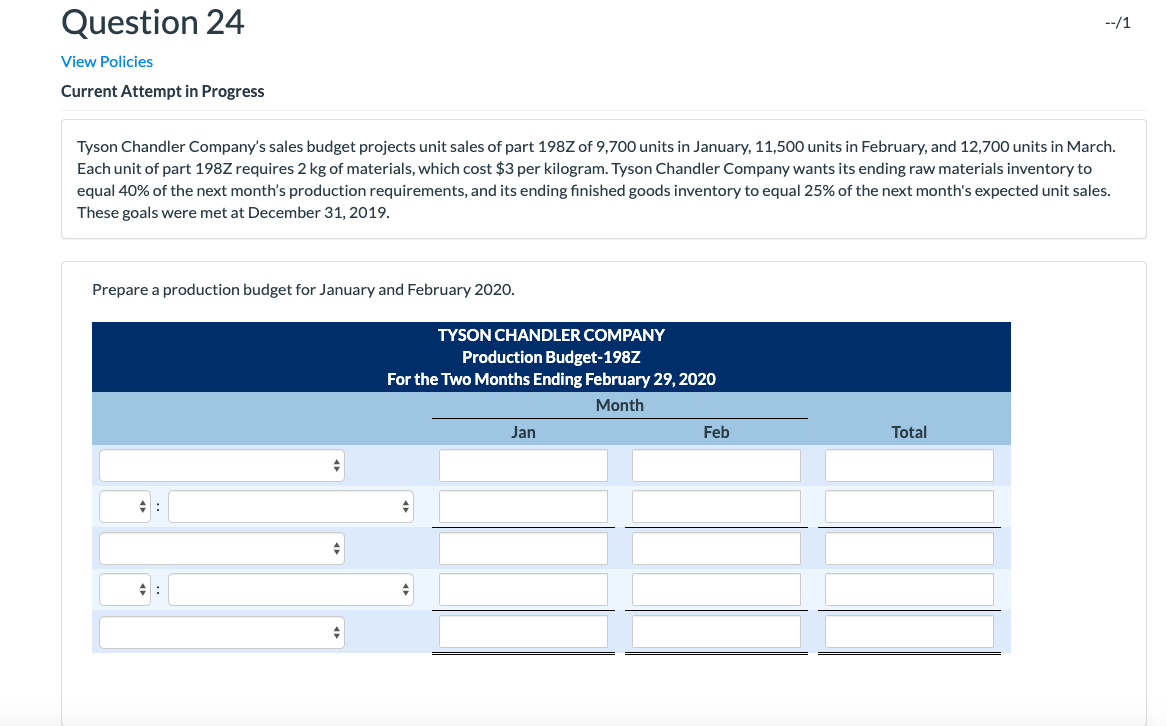
Task: Open the small add/less dropdown on second row
Action: [x=124, y=506]
